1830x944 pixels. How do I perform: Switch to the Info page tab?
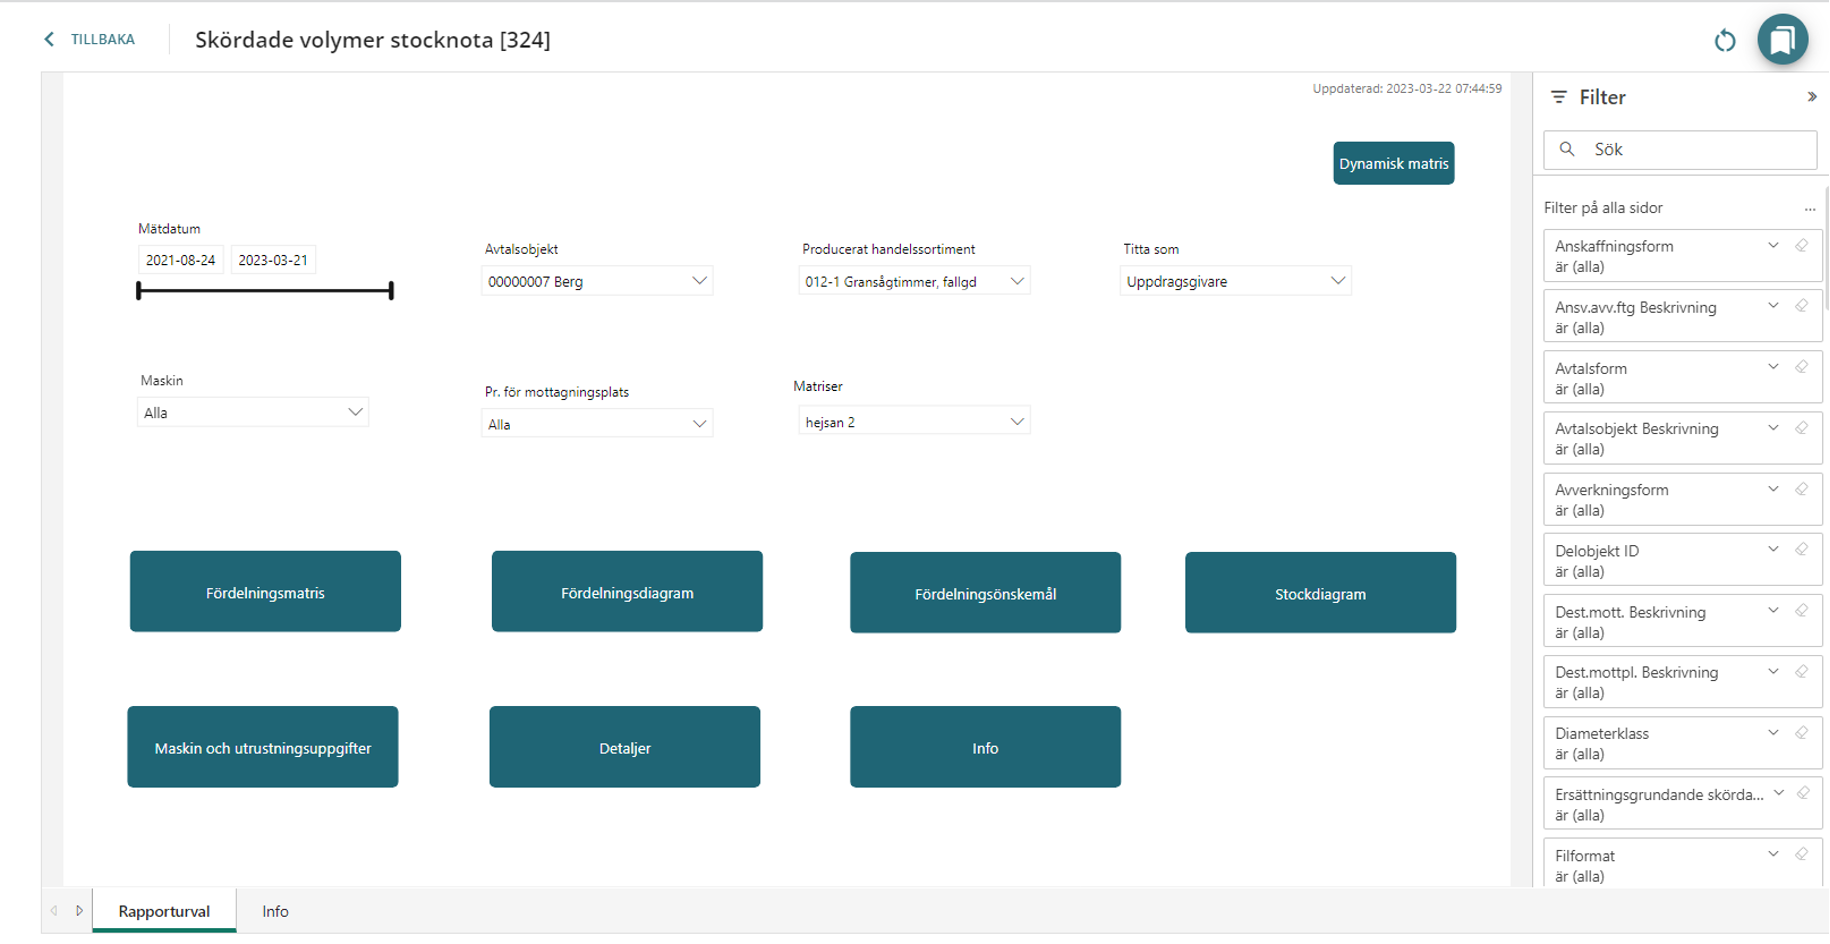point(275,911)
